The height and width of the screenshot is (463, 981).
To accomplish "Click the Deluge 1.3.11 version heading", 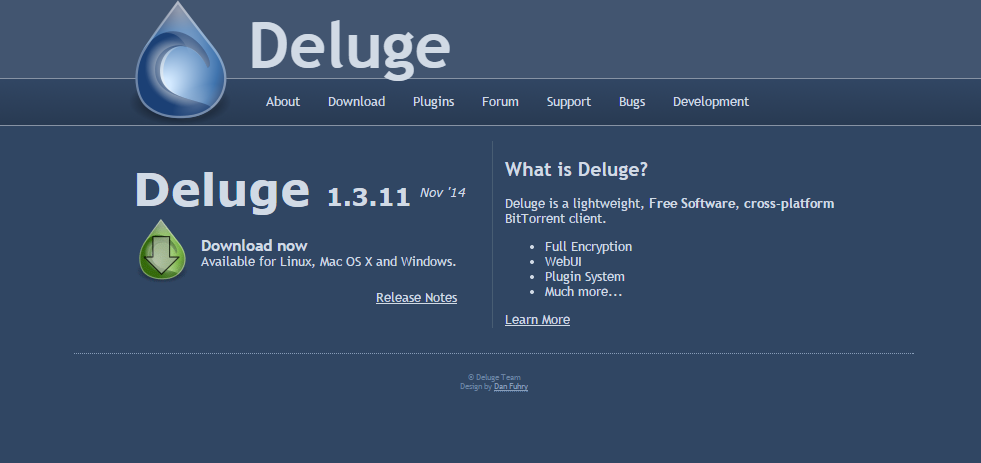I will pyautogui.click(x=272, y=191).
